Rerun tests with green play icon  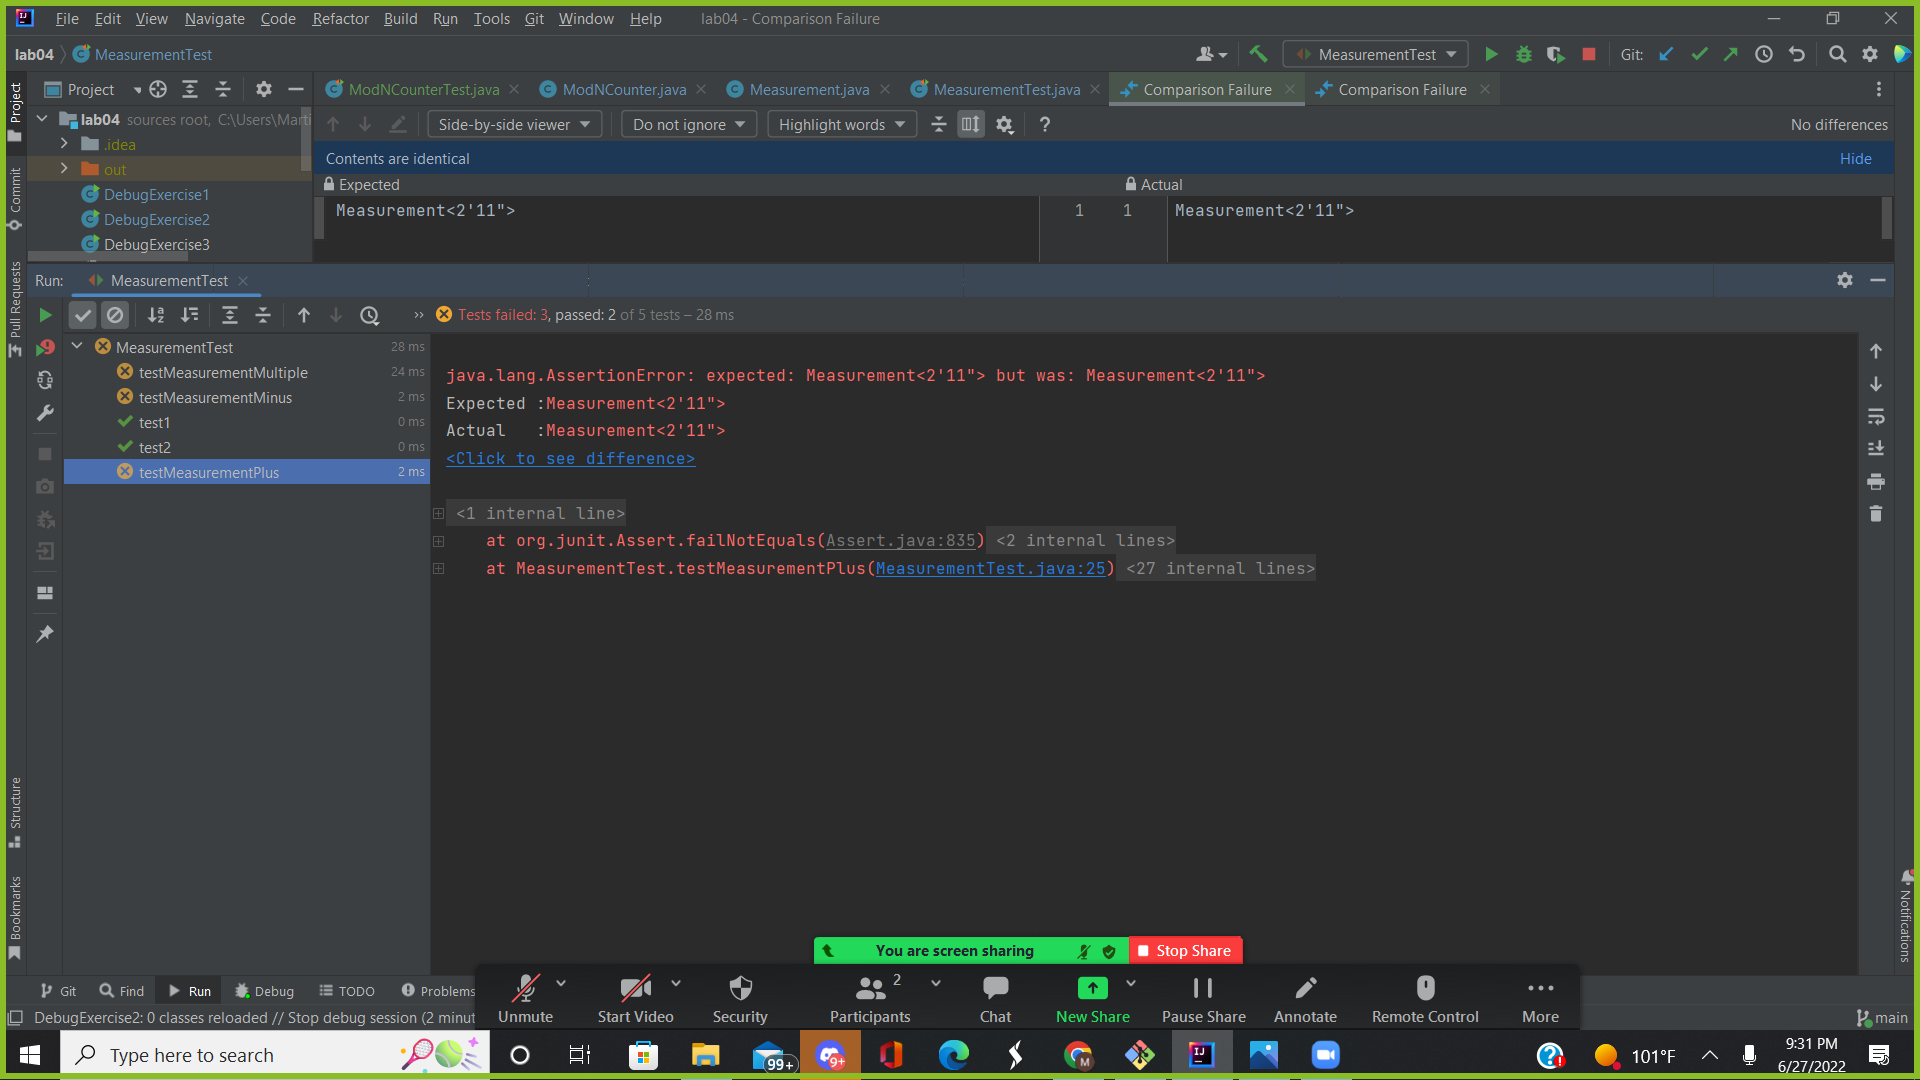coord(45,315)
